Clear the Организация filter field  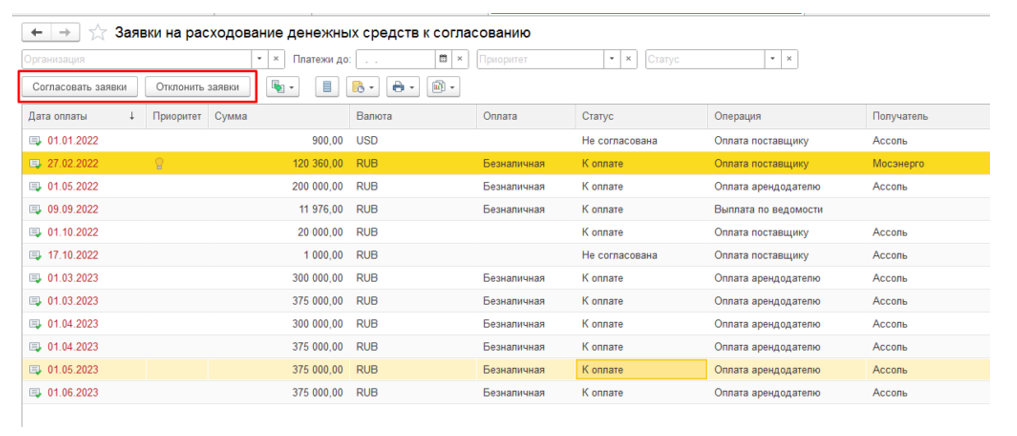point(276,59)
